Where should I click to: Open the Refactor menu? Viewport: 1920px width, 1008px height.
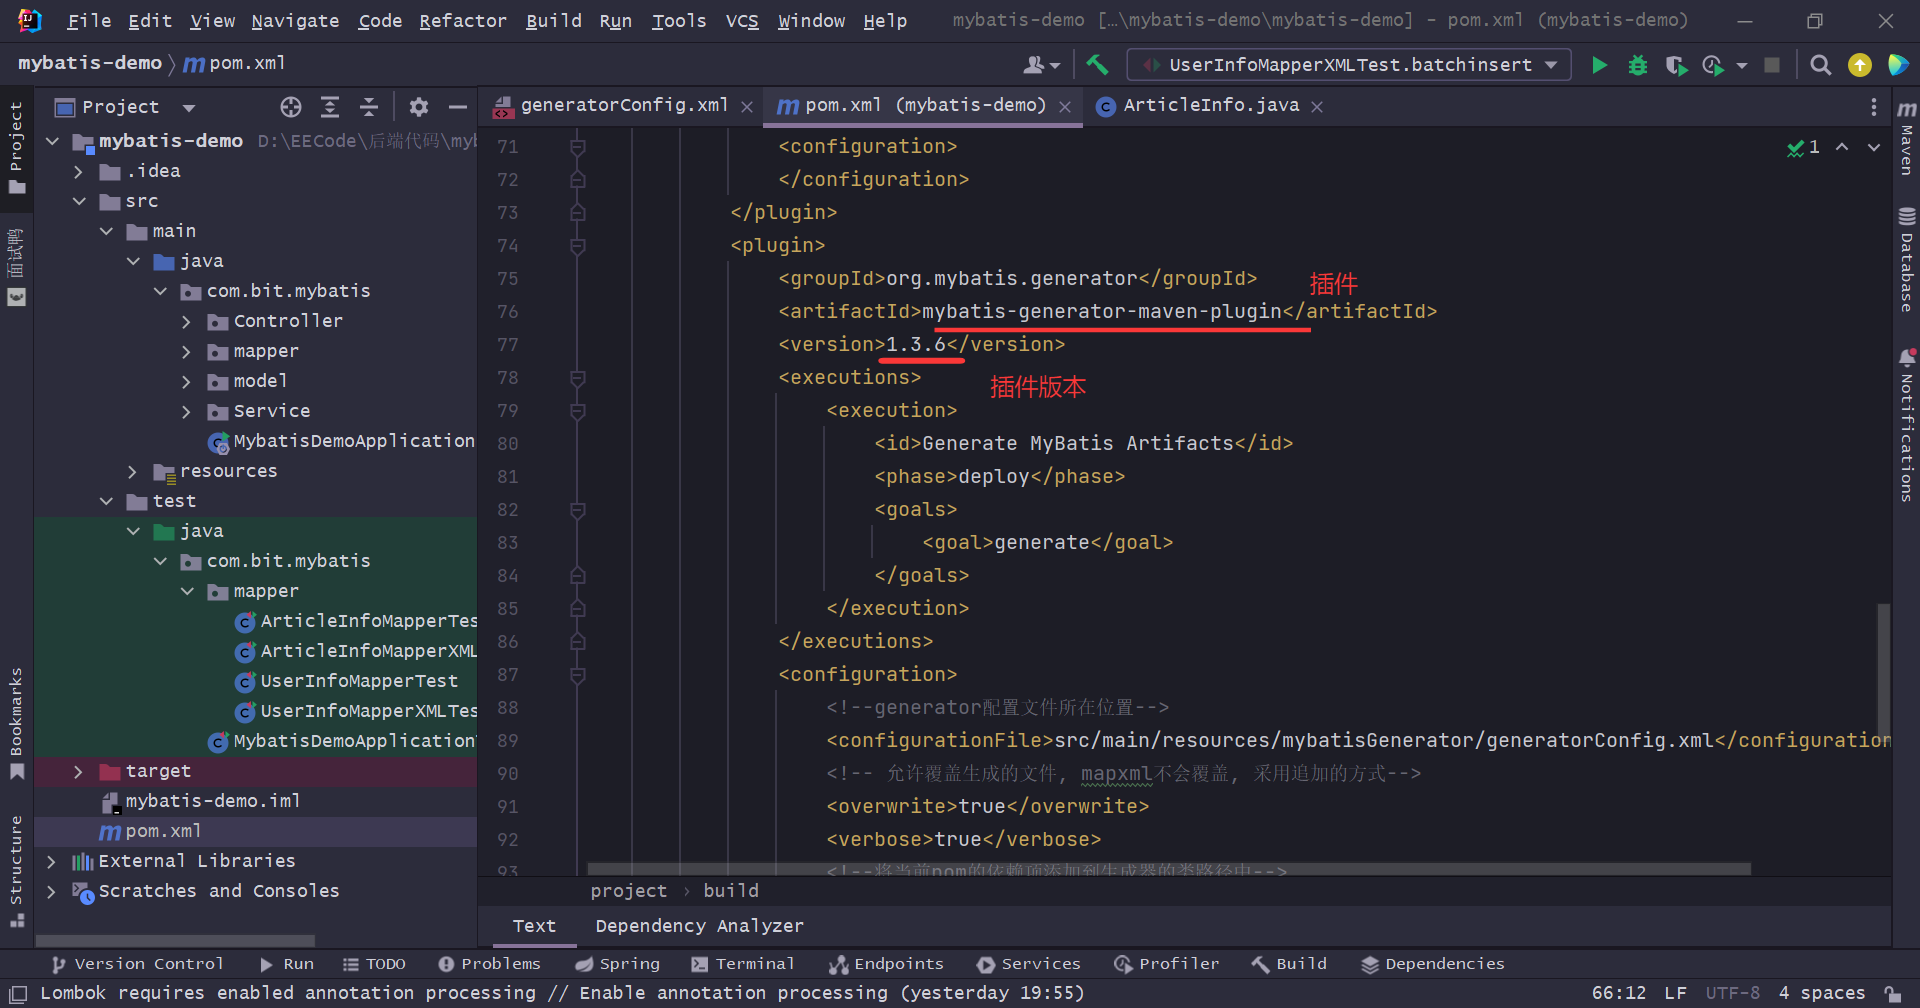(x=463, y=21)
